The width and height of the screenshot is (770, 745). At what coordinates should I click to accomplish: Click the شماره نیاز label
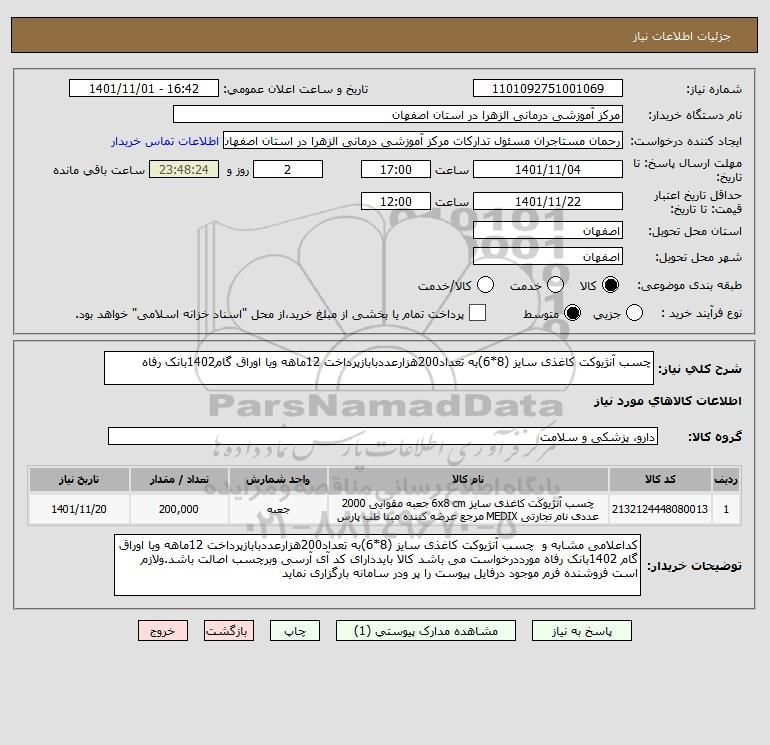[x=714, y=89]
